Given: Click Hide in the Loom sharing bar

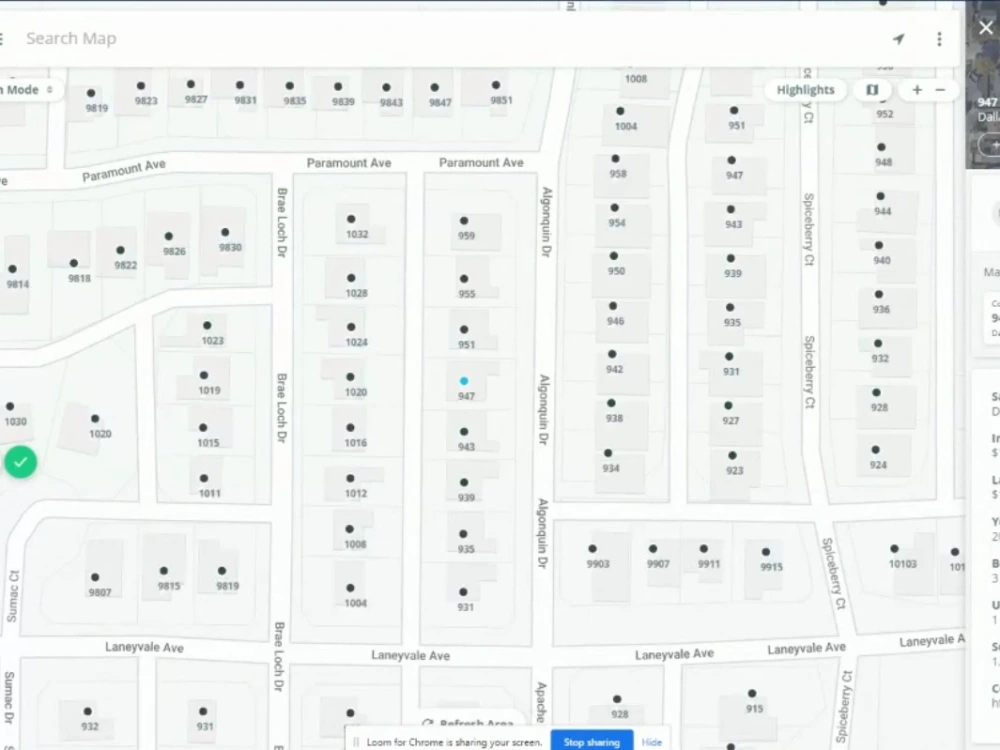Looking at the screenshot, I should [652, 742].
